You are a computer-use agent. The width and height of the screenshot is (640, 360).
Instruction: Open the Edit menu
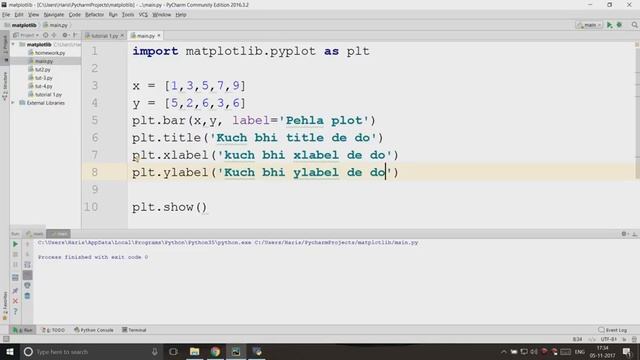click(19, 15)
